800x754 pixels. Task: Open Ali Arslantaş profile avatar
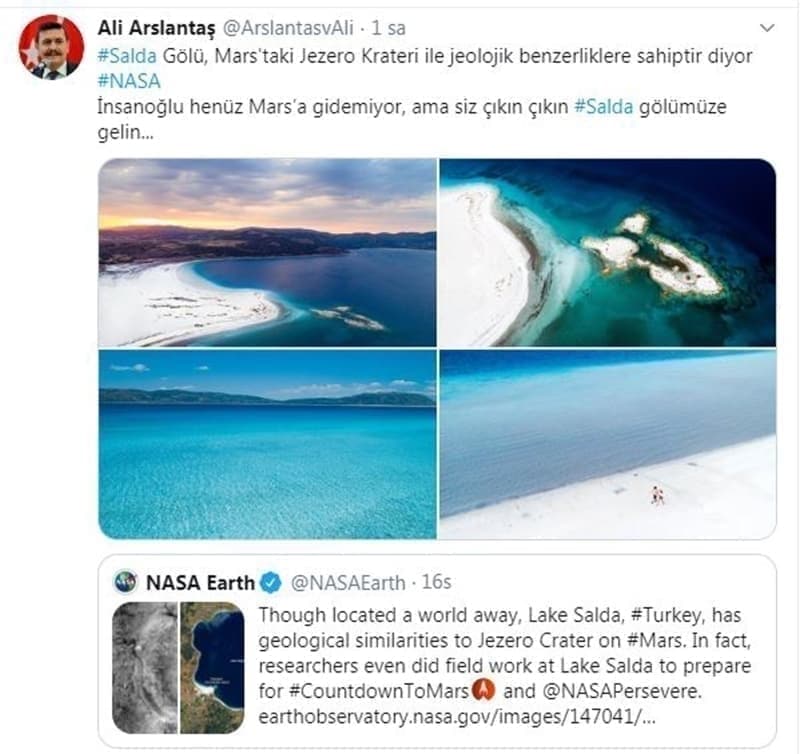tap(52, 47)
